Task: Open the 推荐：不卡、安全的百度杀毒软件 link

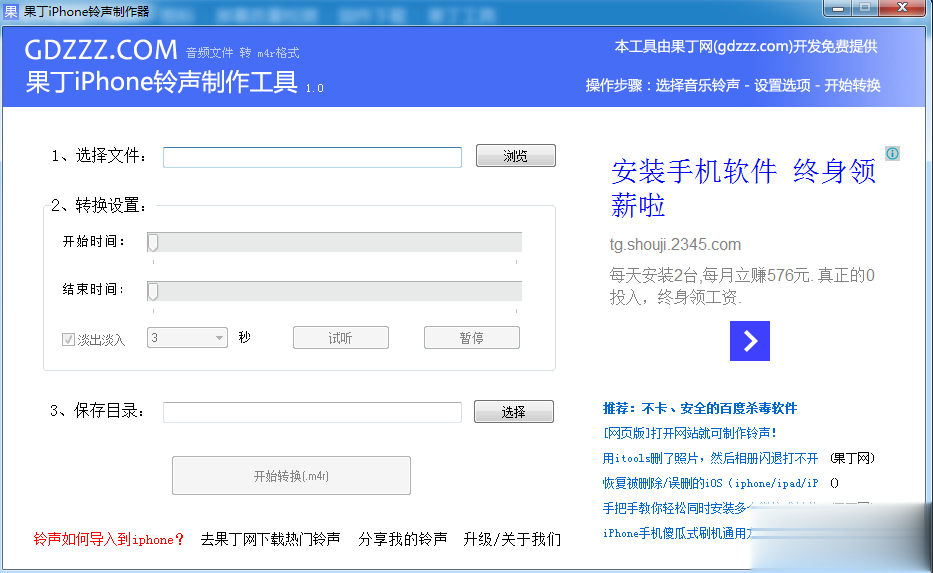Action: [x=700, y=408]
